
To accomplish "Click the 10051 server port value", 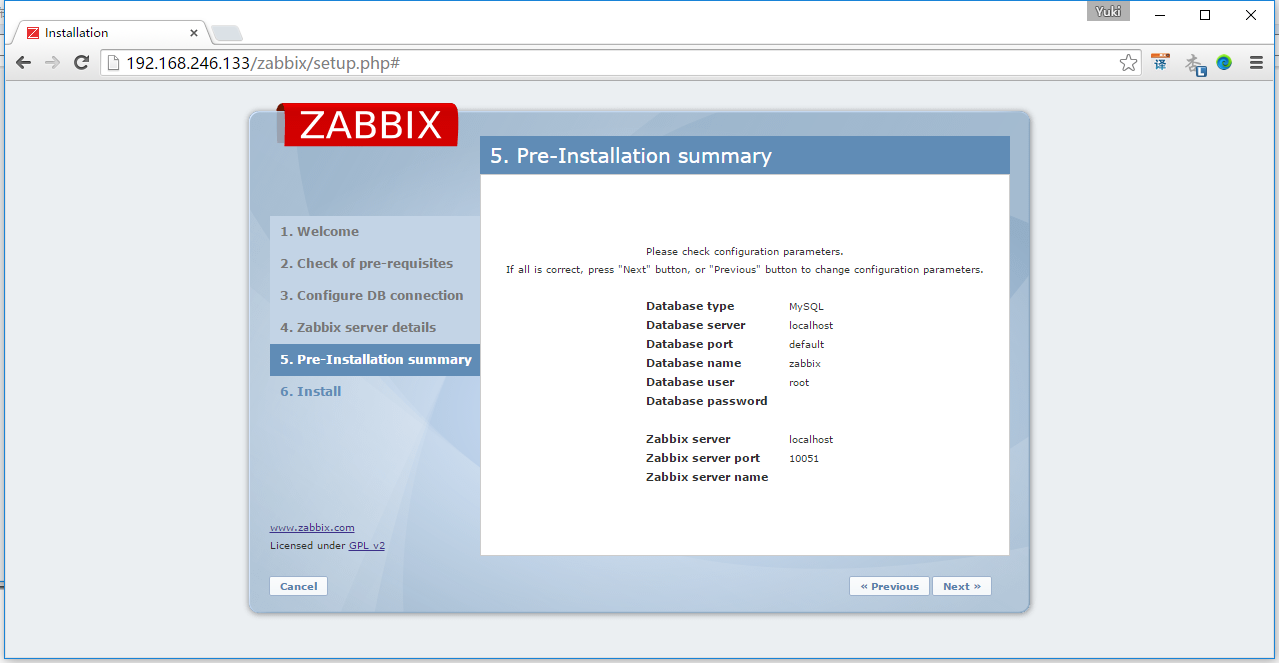I will [x=804, y=459].
